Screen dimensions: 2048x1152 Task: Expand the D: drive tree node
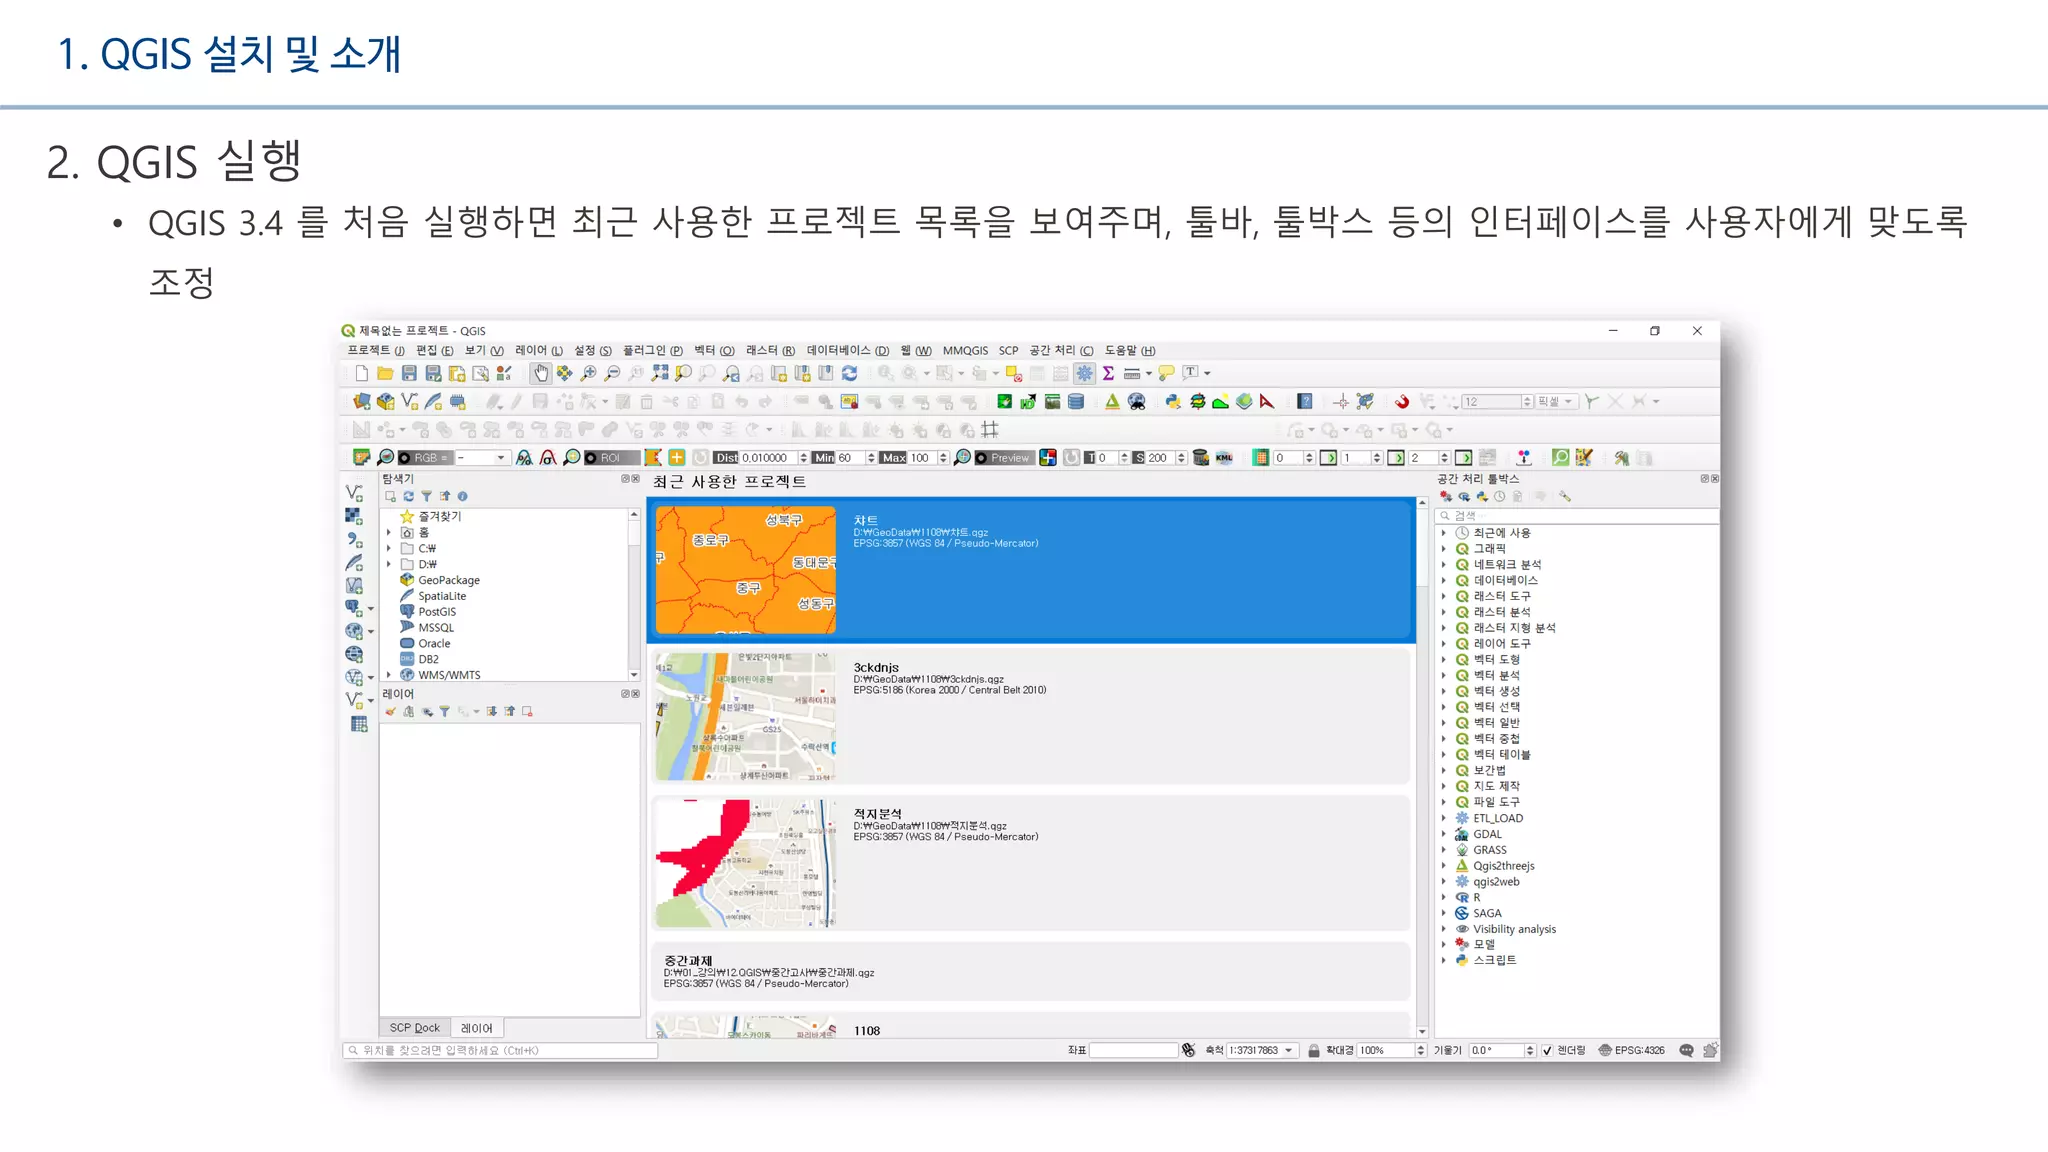coord(389,565)
